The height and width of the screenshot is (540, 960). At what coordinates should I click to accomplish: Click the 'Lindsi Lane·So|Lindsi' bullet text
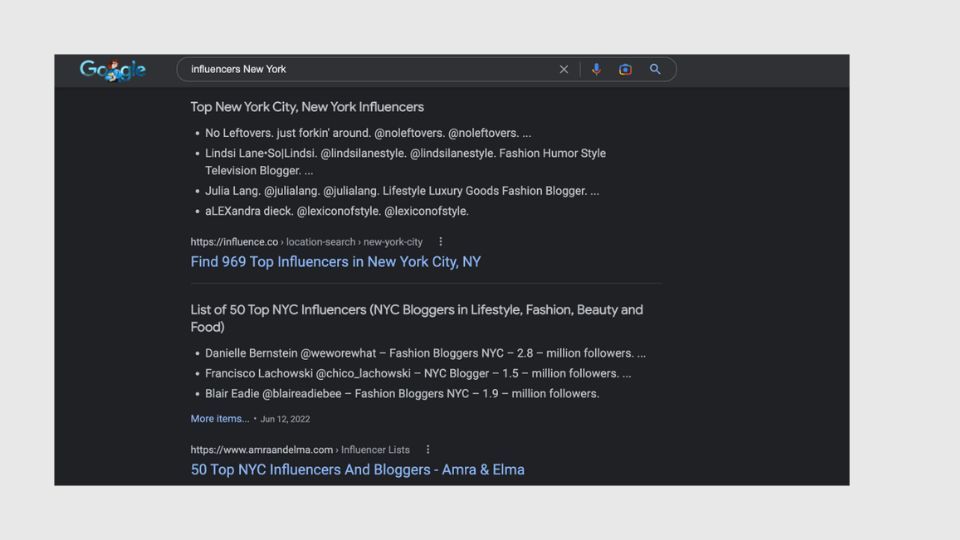[x=405, y=162]
